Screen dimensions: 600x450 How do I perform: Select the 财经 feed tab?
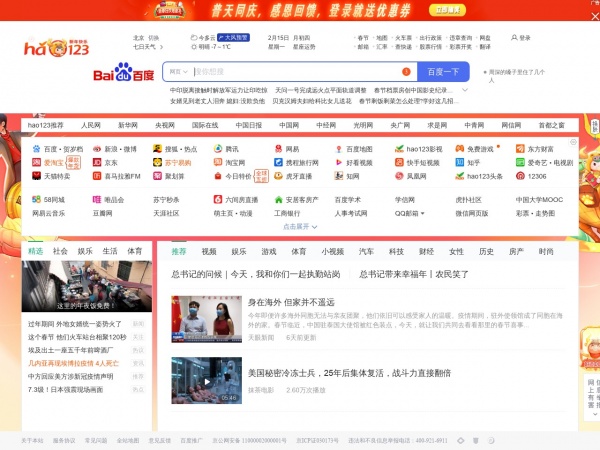pyautogui.click(x=426, y=251)
